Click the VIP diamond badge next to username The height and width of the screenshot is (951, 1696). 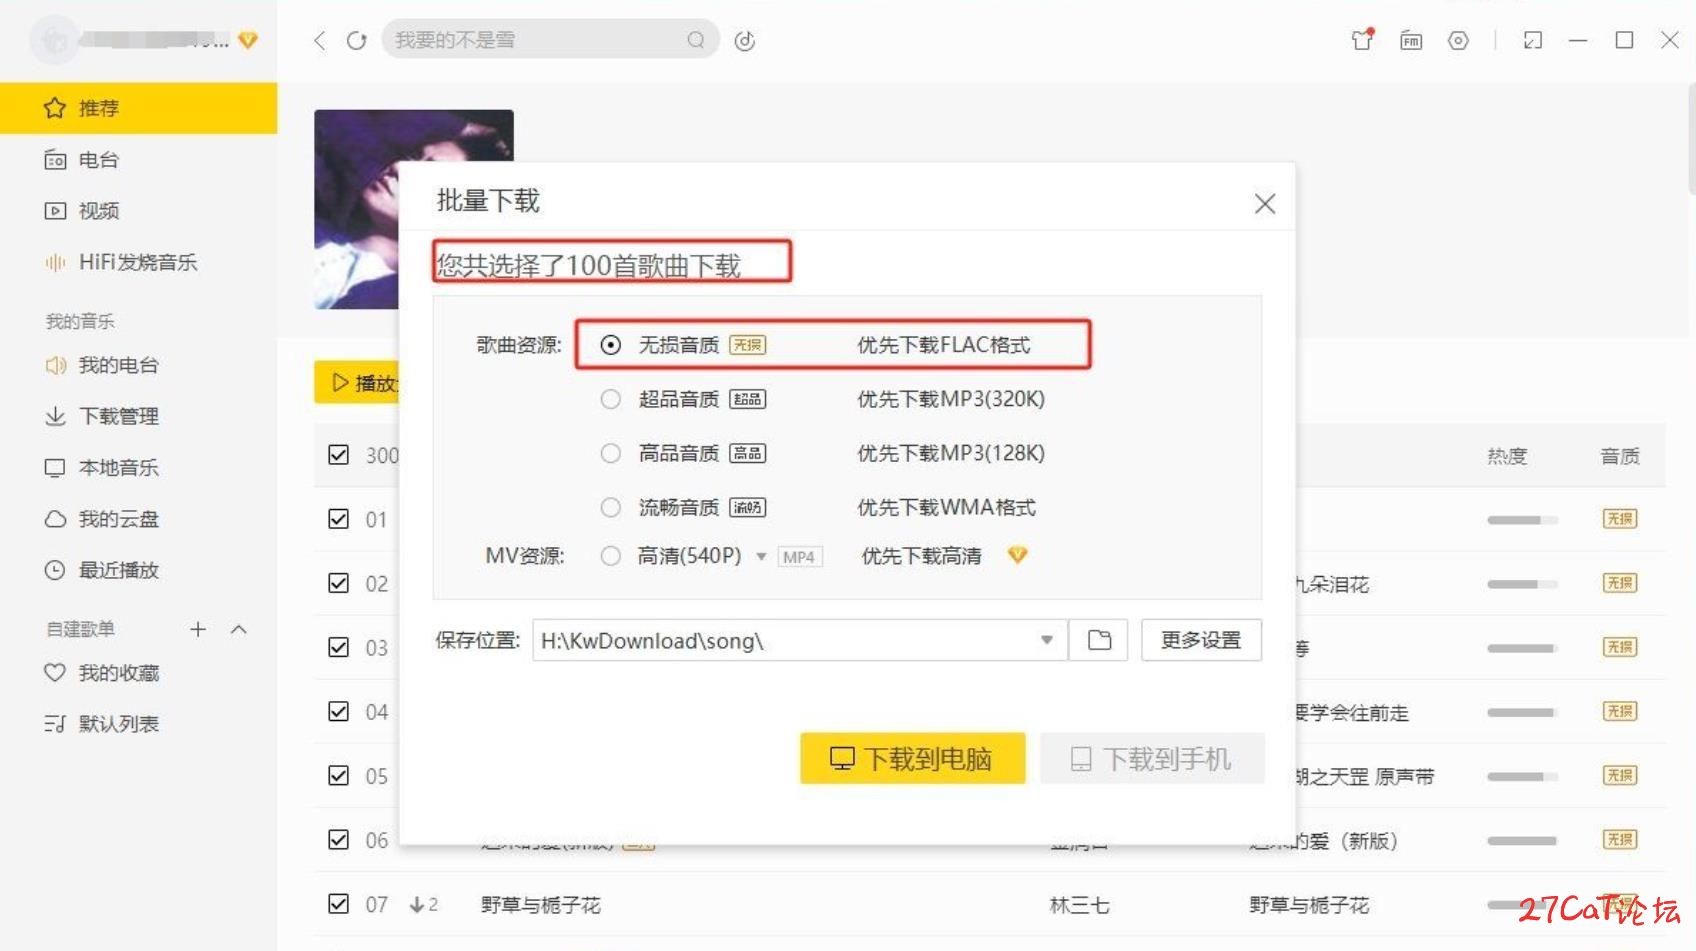pos(248,40)
